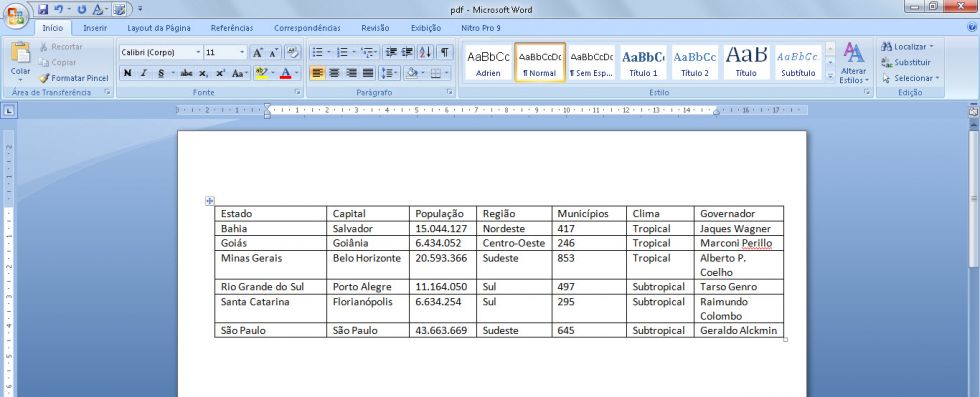Open Word help question mark icon

pos(972,28)
